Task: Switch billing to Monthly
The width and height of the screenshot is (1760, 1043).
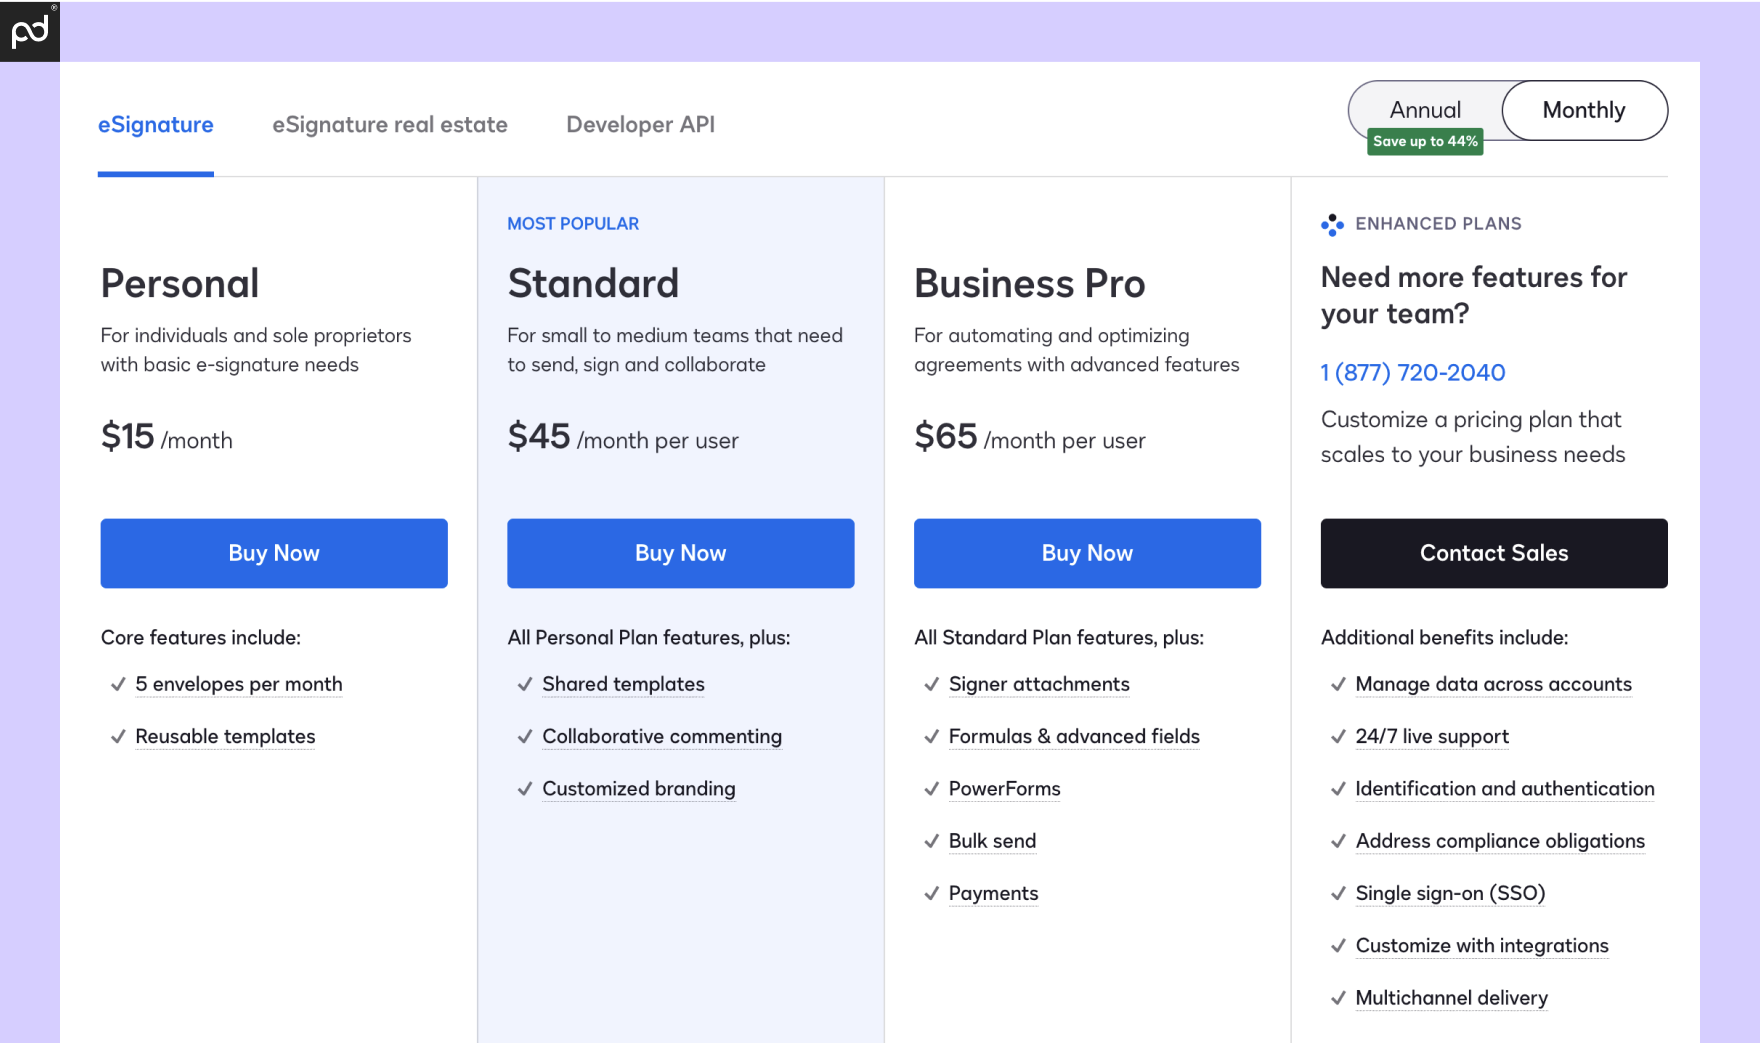Action: (1584, 110)
